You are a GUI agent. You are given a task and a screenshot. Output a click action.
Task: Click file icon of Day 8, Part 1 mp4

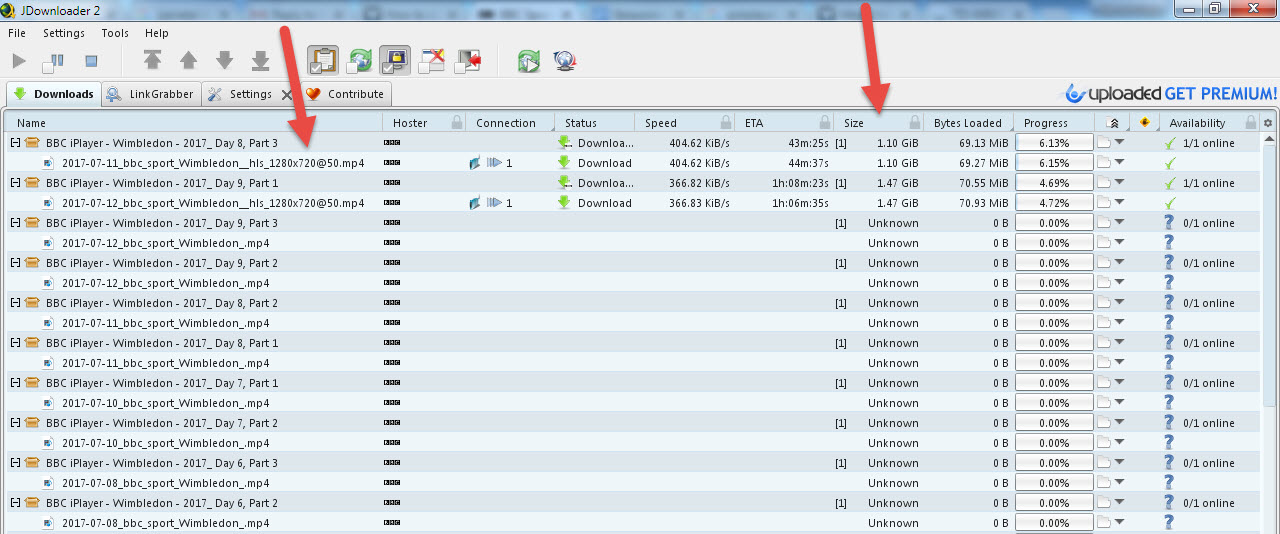[x=47, y=363]
